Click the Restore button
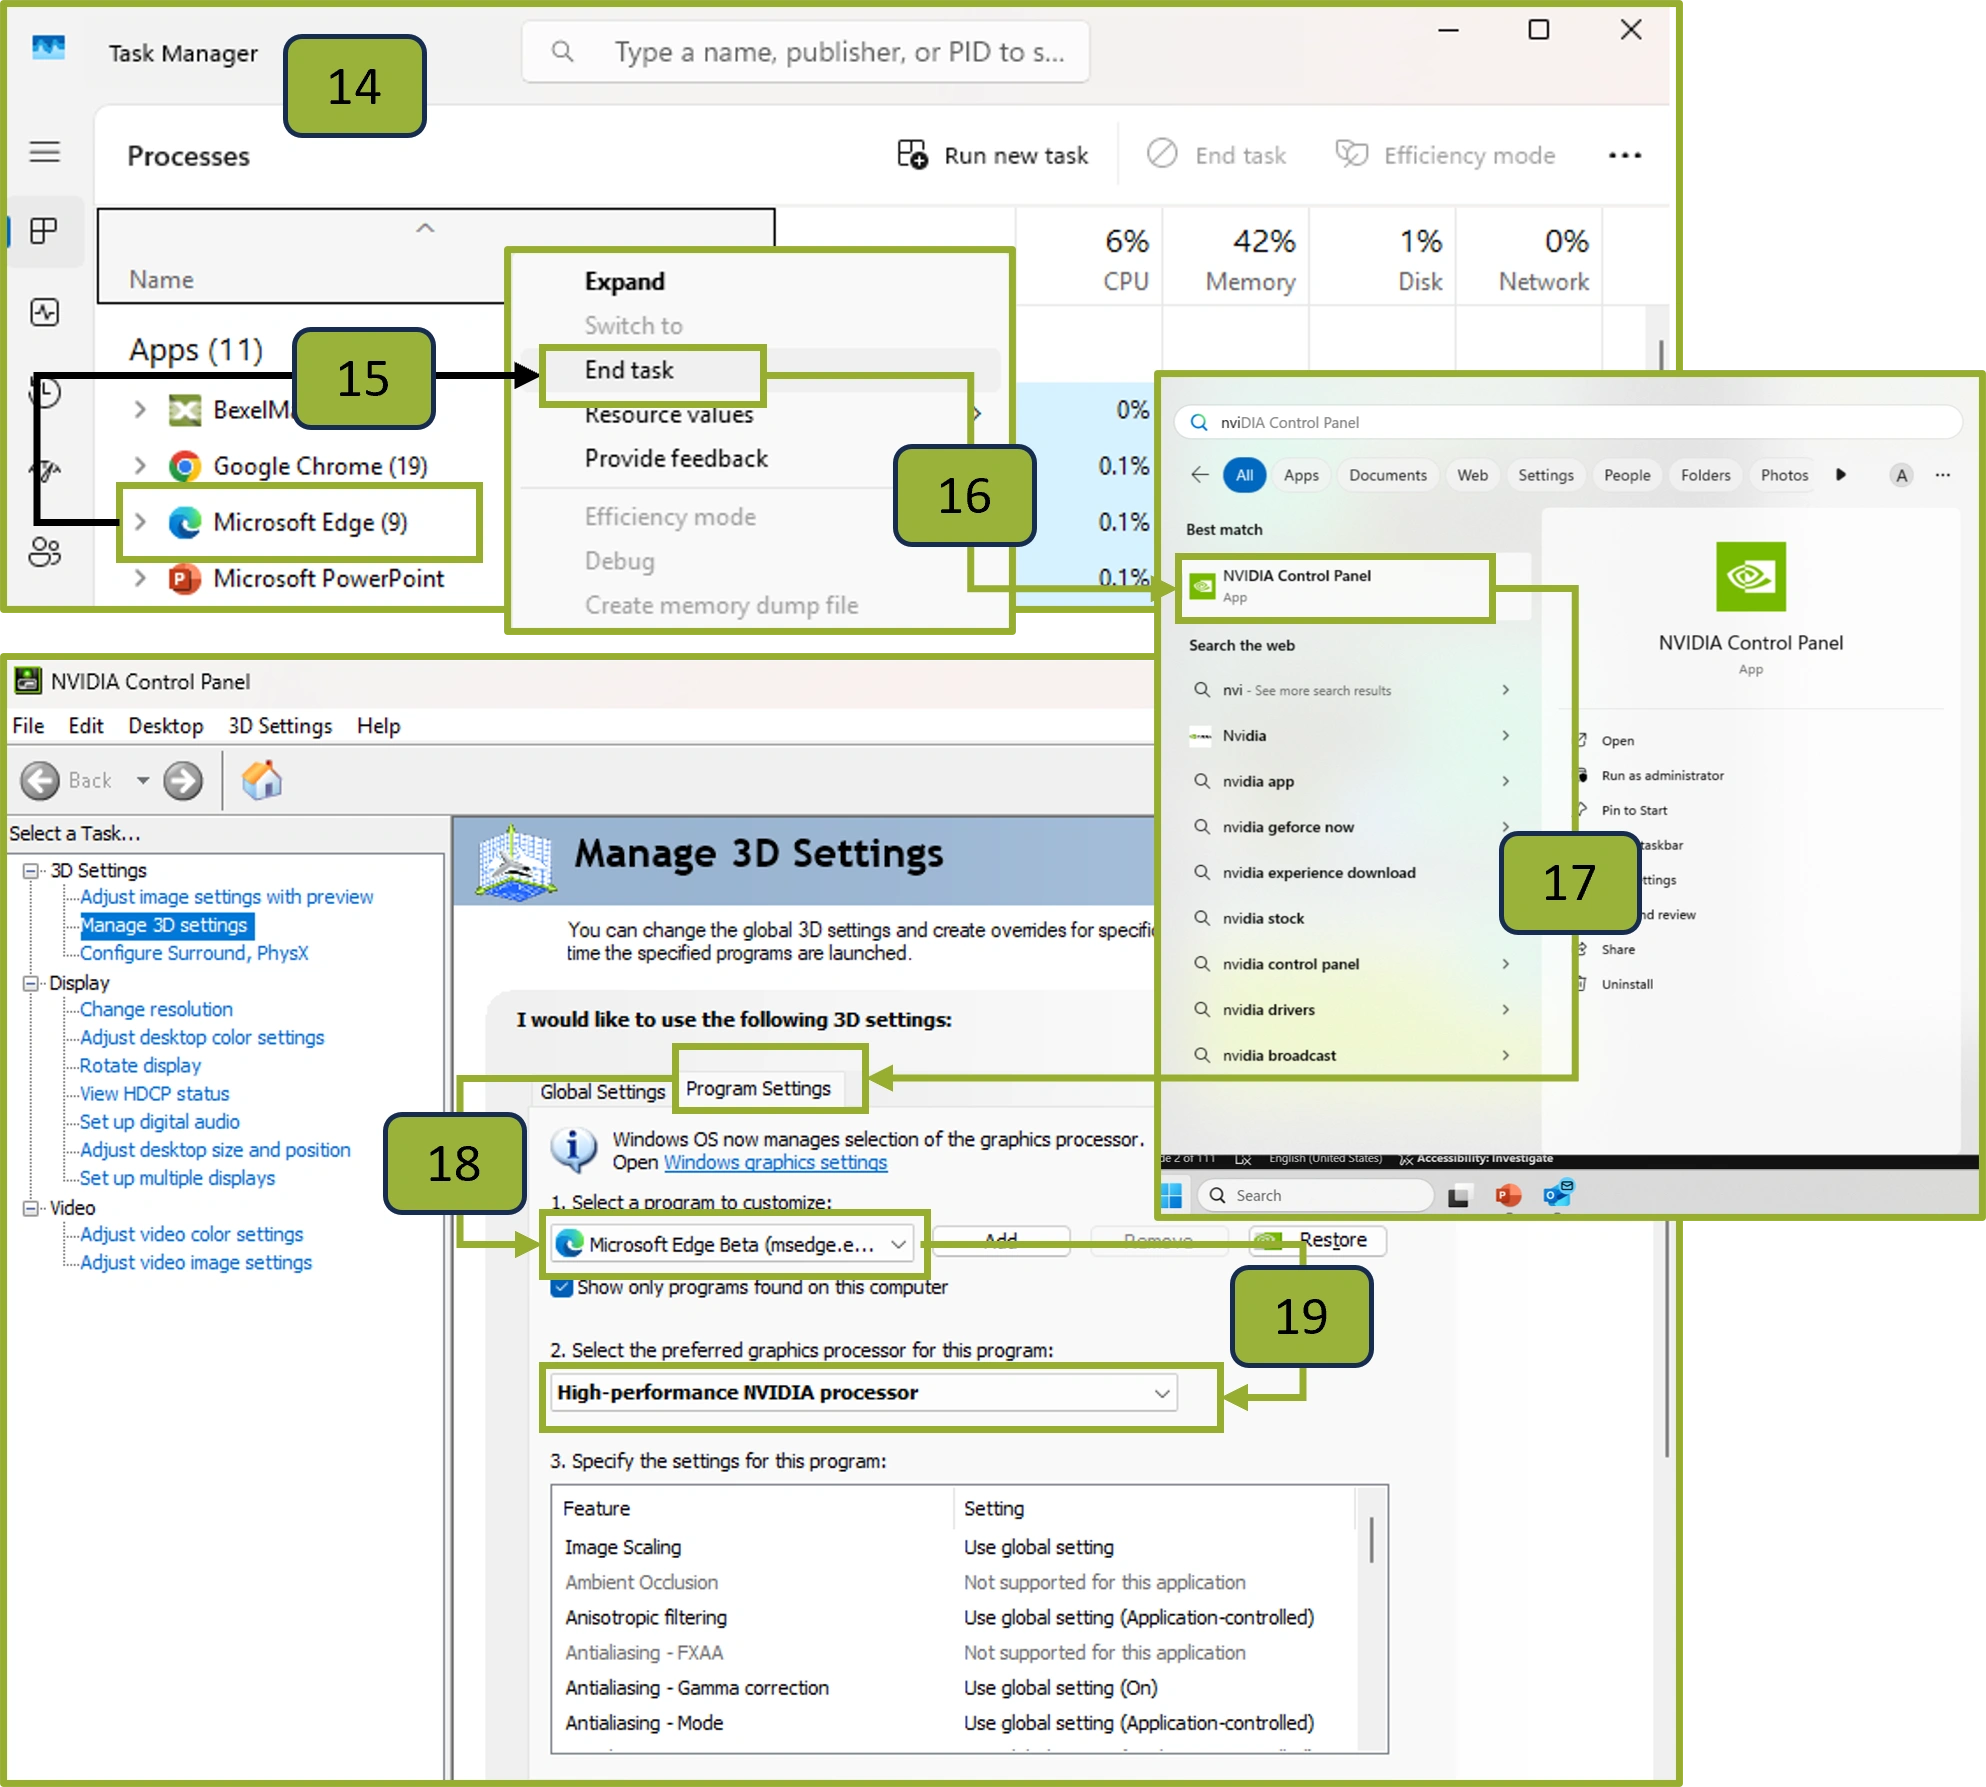This screenshot has height=1787, width=1986. click(x=1319, y=1240)
